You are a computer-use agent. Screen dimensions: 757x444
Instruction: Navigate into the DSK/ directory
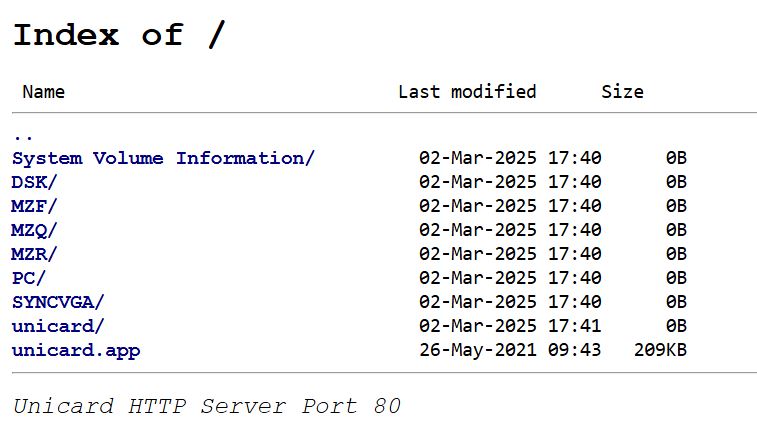click(x=35, y=182)
